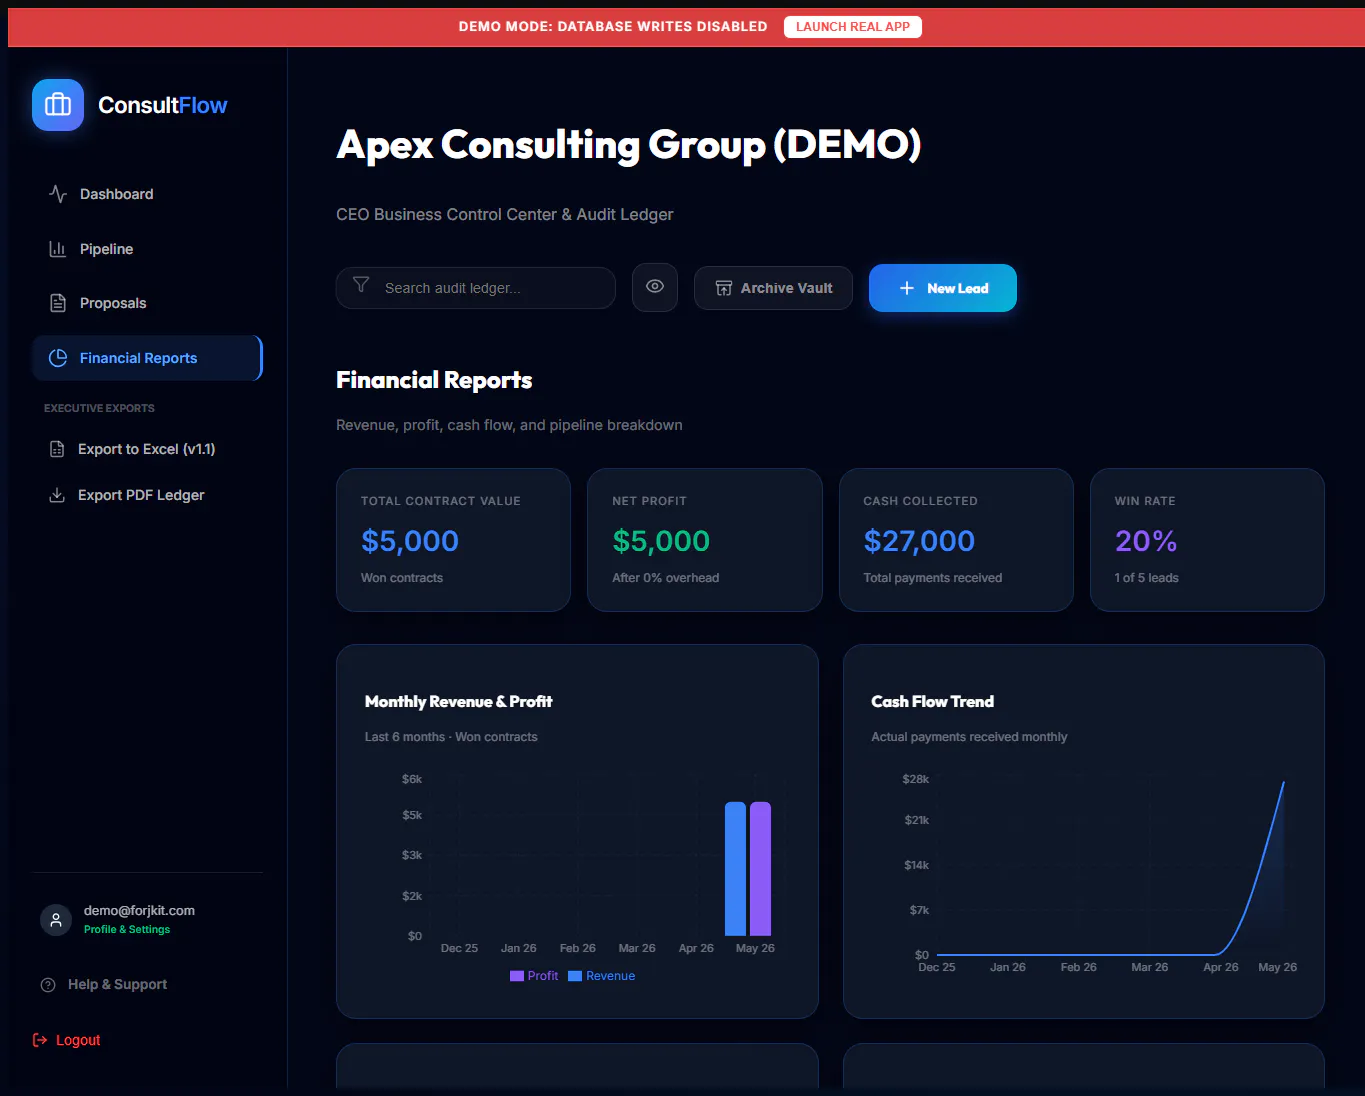Select Financial Reports in the sidebar
Screen dimensions: 1365x1096
148,358
